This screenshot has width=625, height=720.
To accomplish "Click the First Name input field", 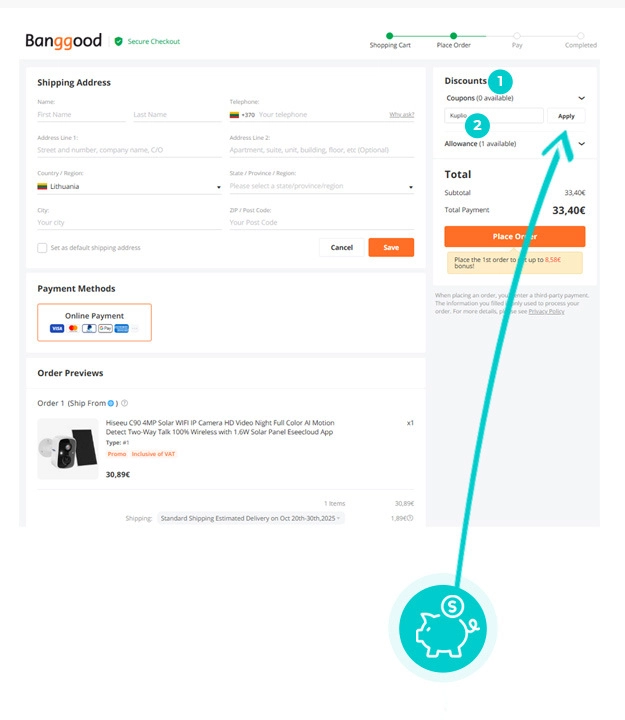I will tap(81, 115).
